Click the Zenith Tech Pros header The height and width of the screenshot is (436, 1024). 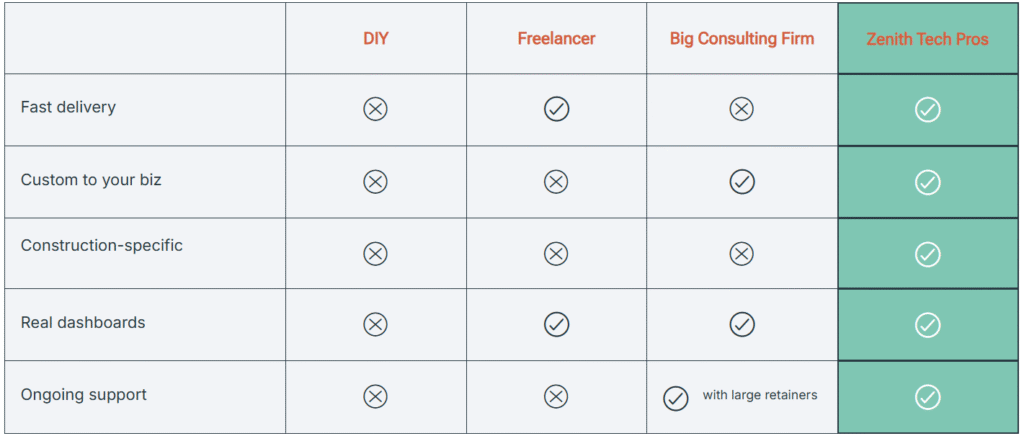pos(927,40)
